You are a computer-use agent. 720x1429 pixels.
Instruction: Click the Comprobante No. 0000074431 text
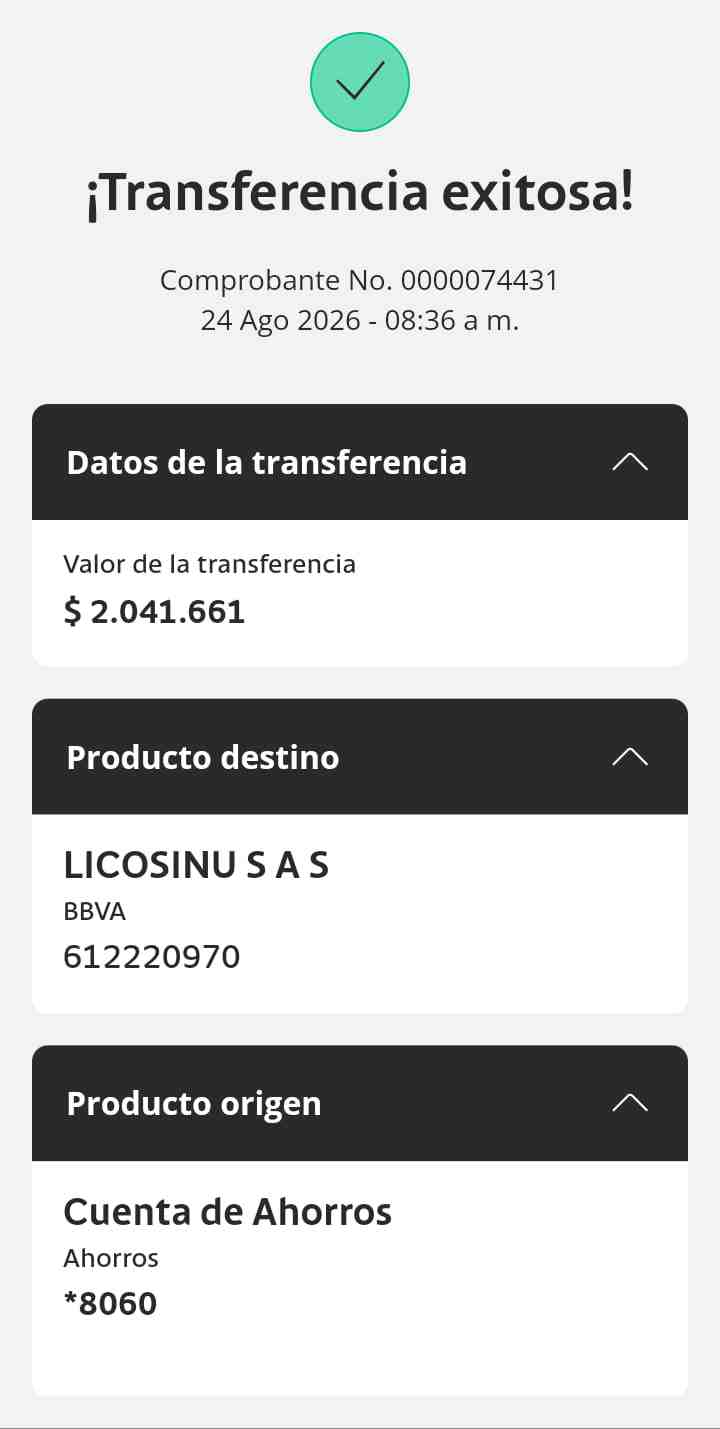point(360,281)
